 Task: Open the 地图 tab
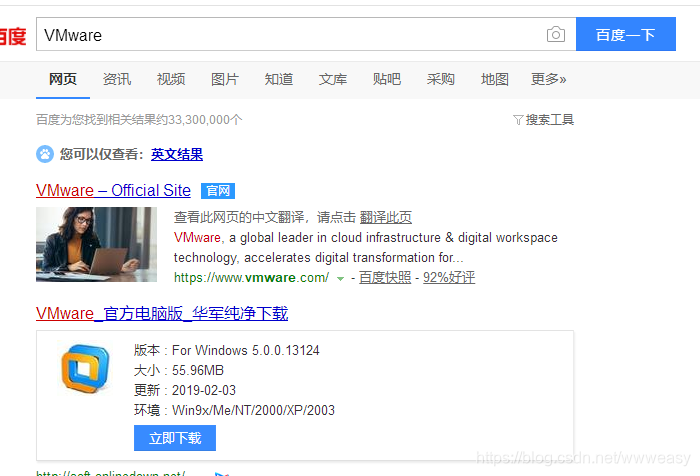click(x=495, y=79)
